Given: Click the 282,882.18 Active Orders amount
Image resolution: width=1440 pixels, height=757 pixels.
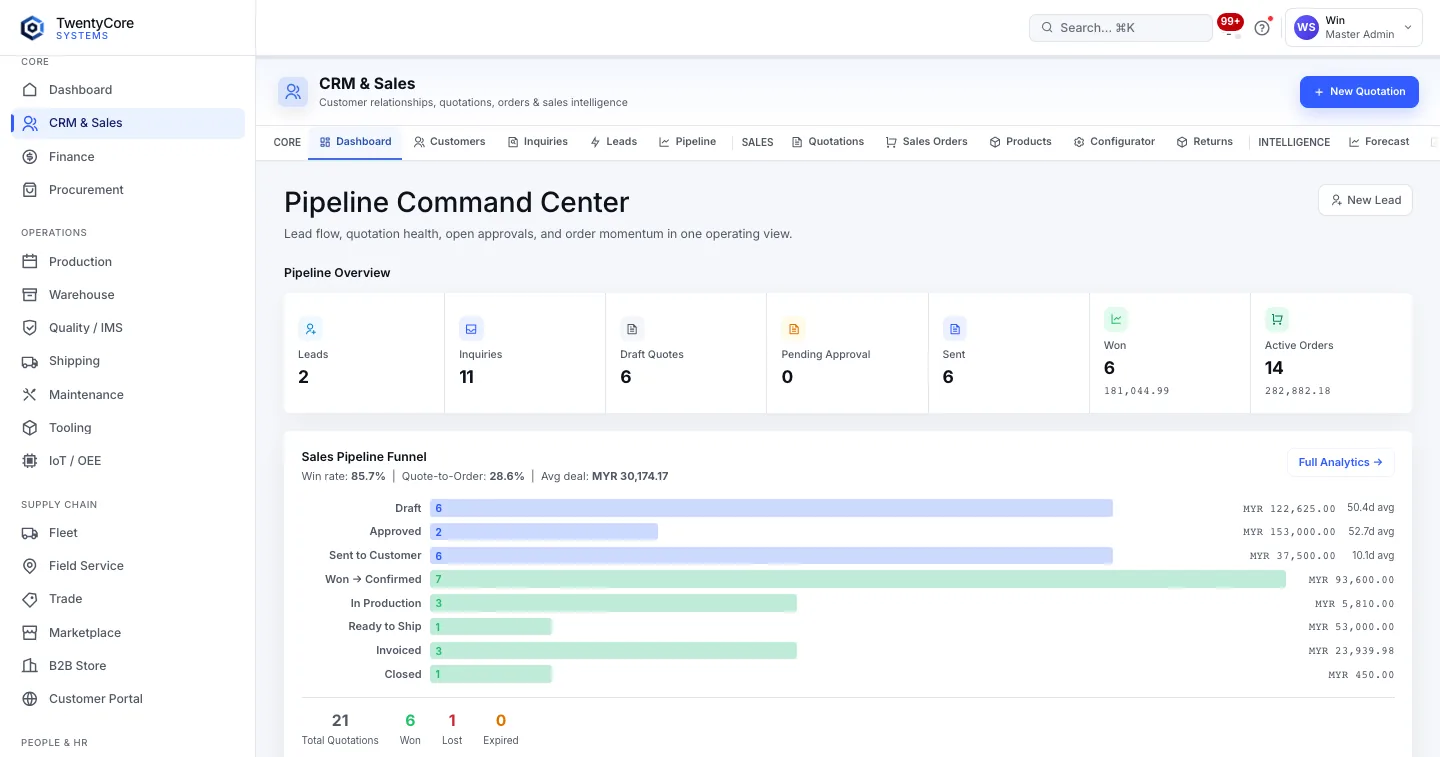Looking at the screenshot, I should coord(1298,391).
